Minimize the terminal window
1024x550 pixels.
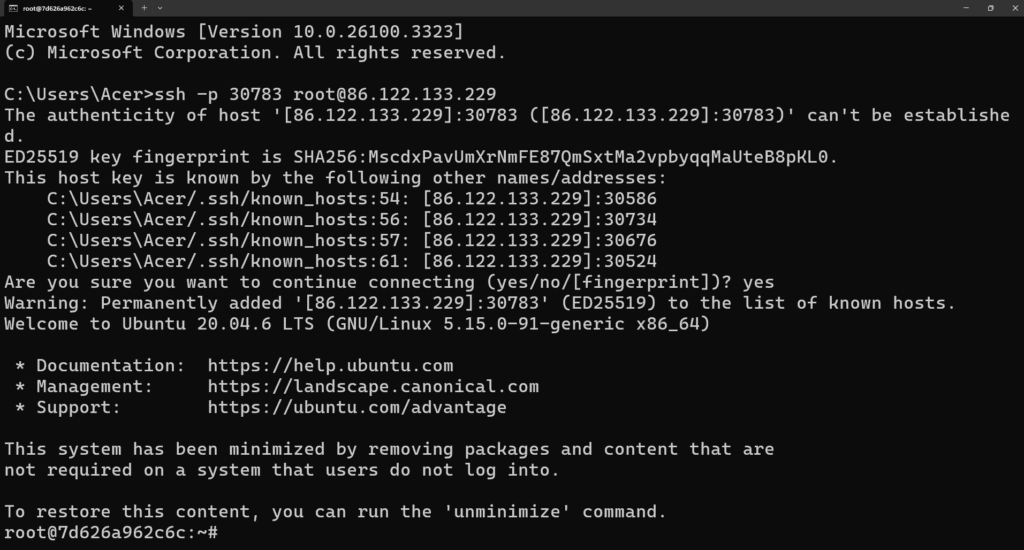[x=966, y=8]
